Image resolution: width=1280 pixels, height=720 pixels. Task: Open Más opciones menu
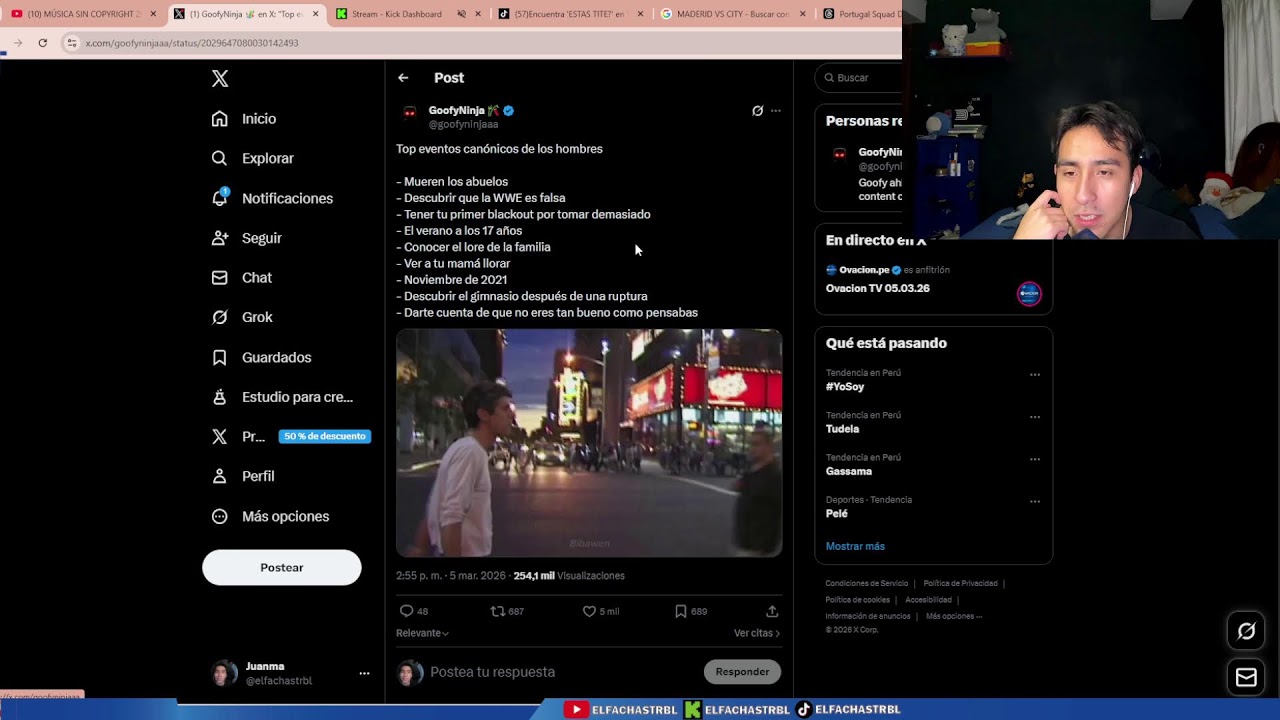[271, 516]
